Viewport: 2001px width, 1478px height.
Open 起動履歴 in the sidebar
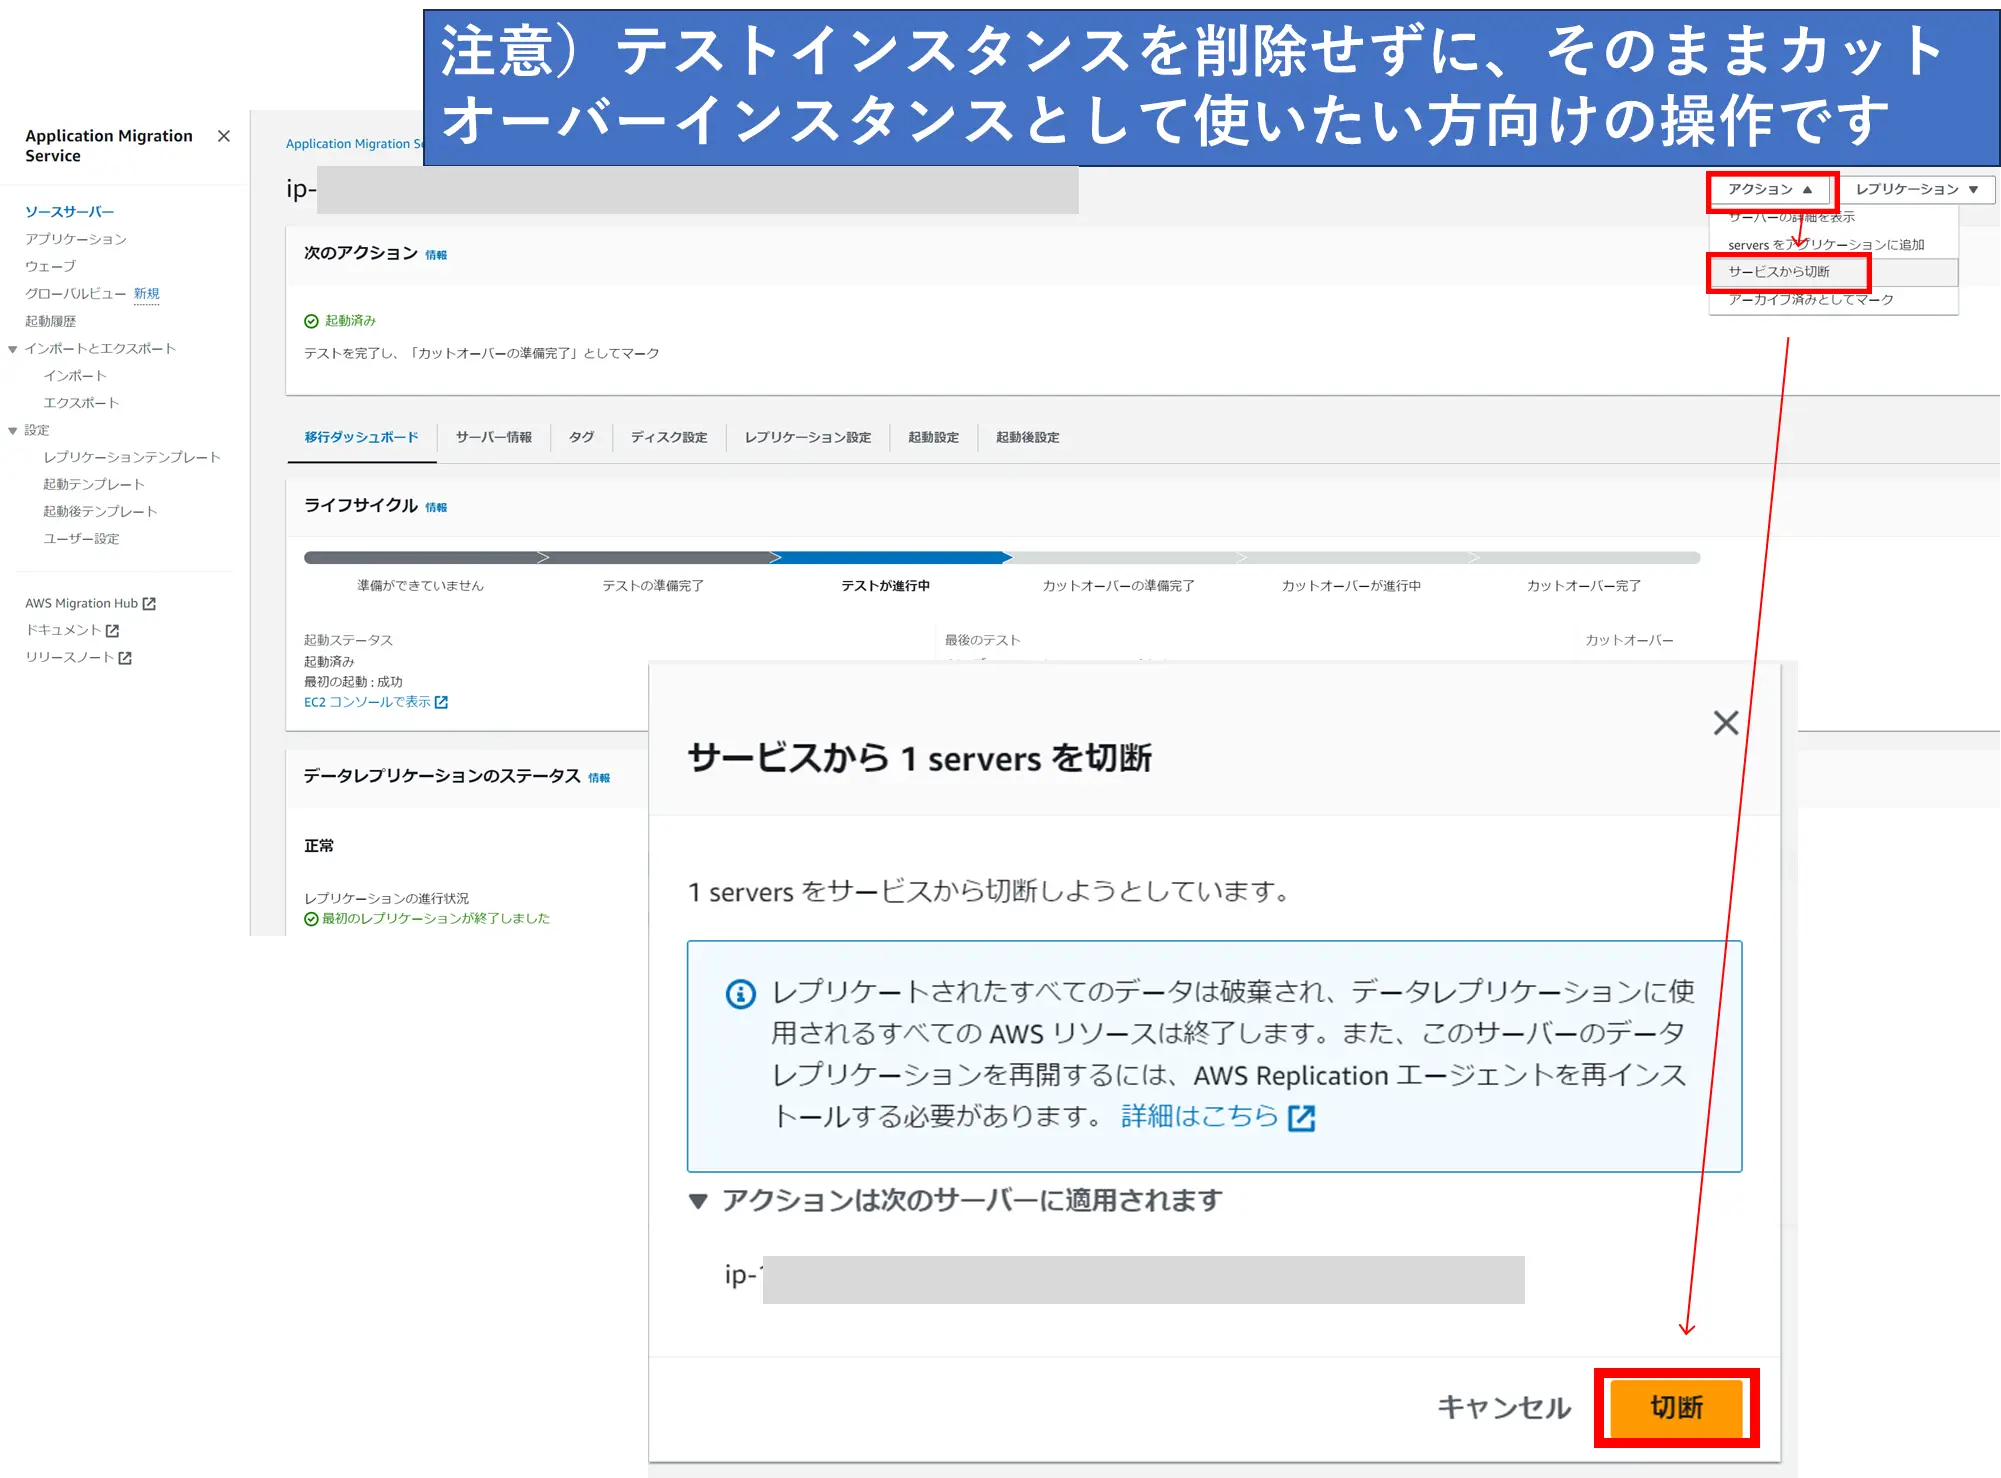coord(51,321)
